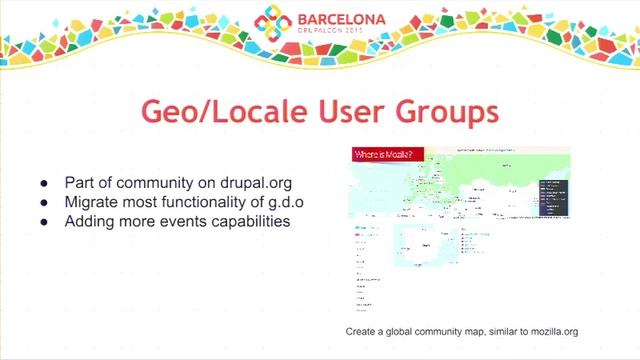Click the small Spain inset map
The width and height of the screenshot is (640, 360).
[x=425, y=245]
